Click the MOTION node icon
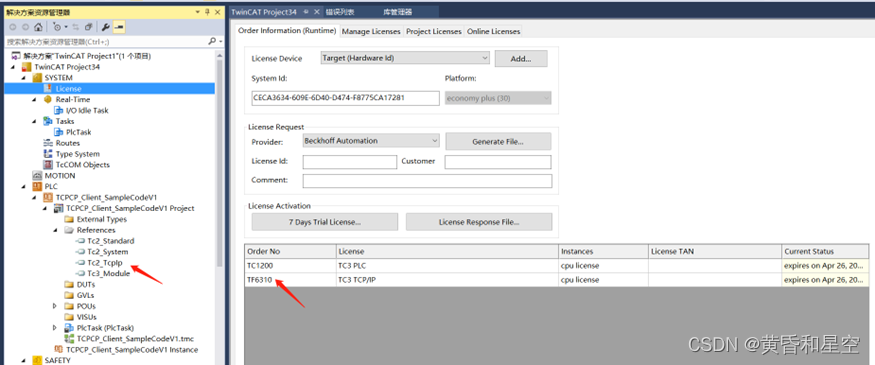Screen dimensions: 875x365 37,175
